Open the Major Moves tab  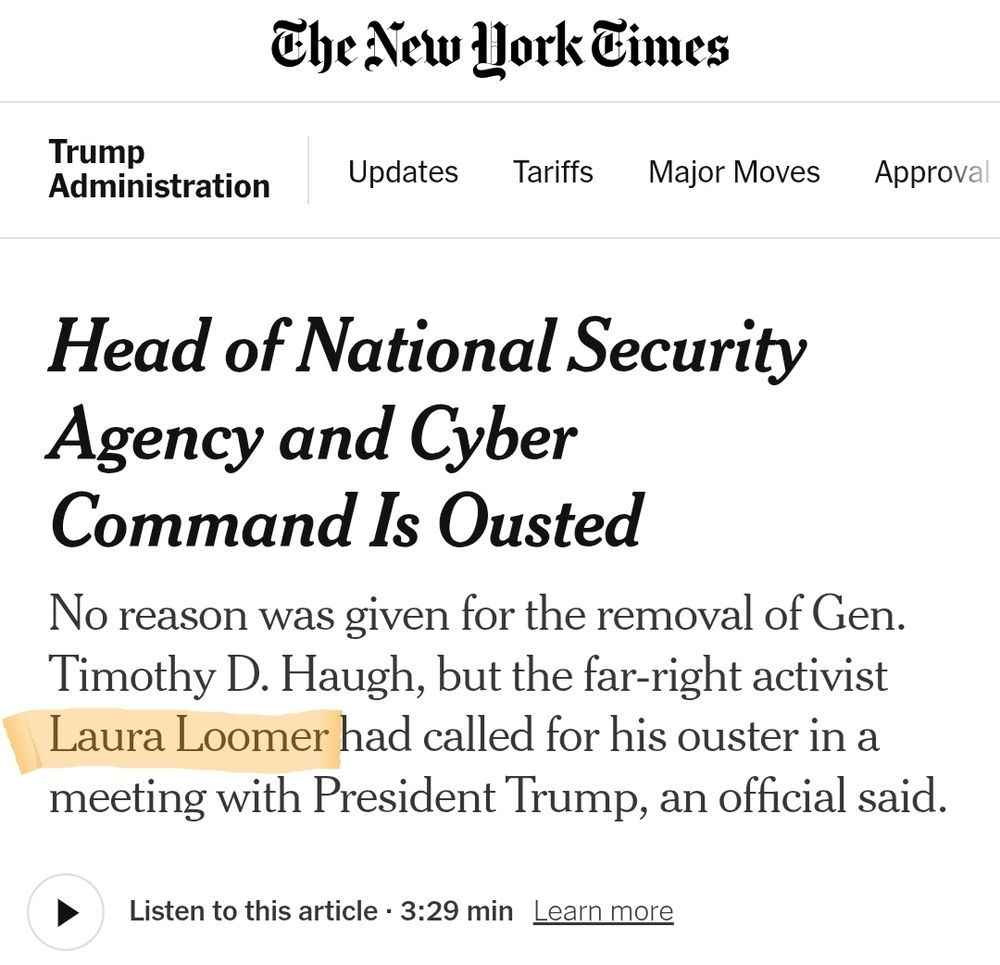pyautogui.click(x=734, y=172)
